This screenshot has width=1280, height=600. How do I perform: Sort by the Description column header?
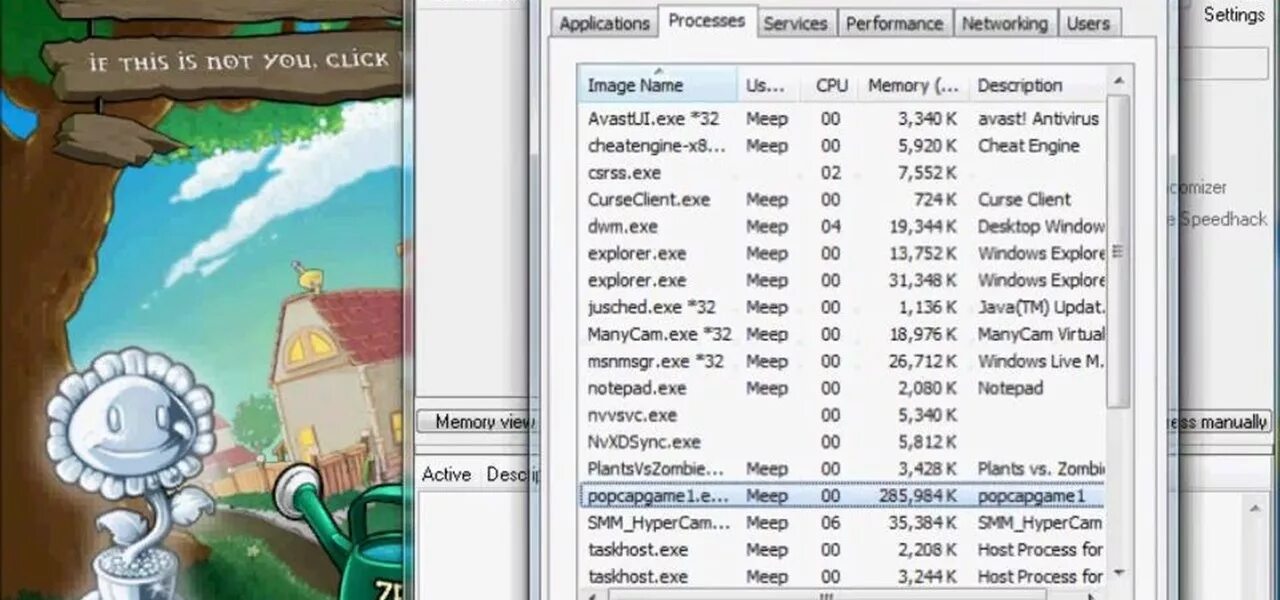[1037, 85]
